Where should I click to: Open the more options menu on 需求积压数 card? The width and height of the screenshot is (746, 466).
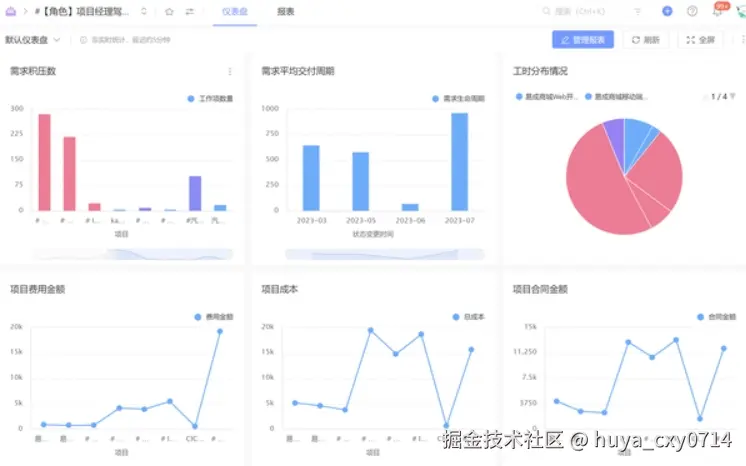(x=230, y=71)
